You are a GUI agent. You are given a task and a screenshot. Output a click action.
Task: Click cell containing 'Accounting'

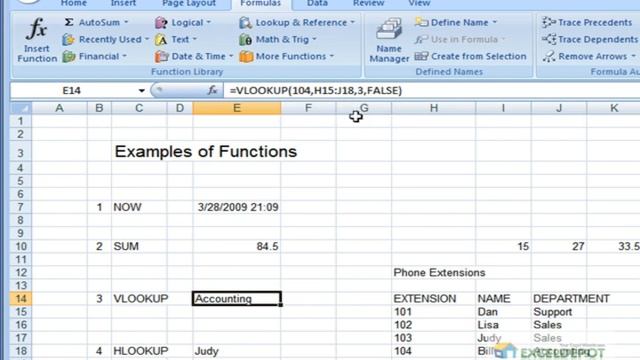coord(237,299)
